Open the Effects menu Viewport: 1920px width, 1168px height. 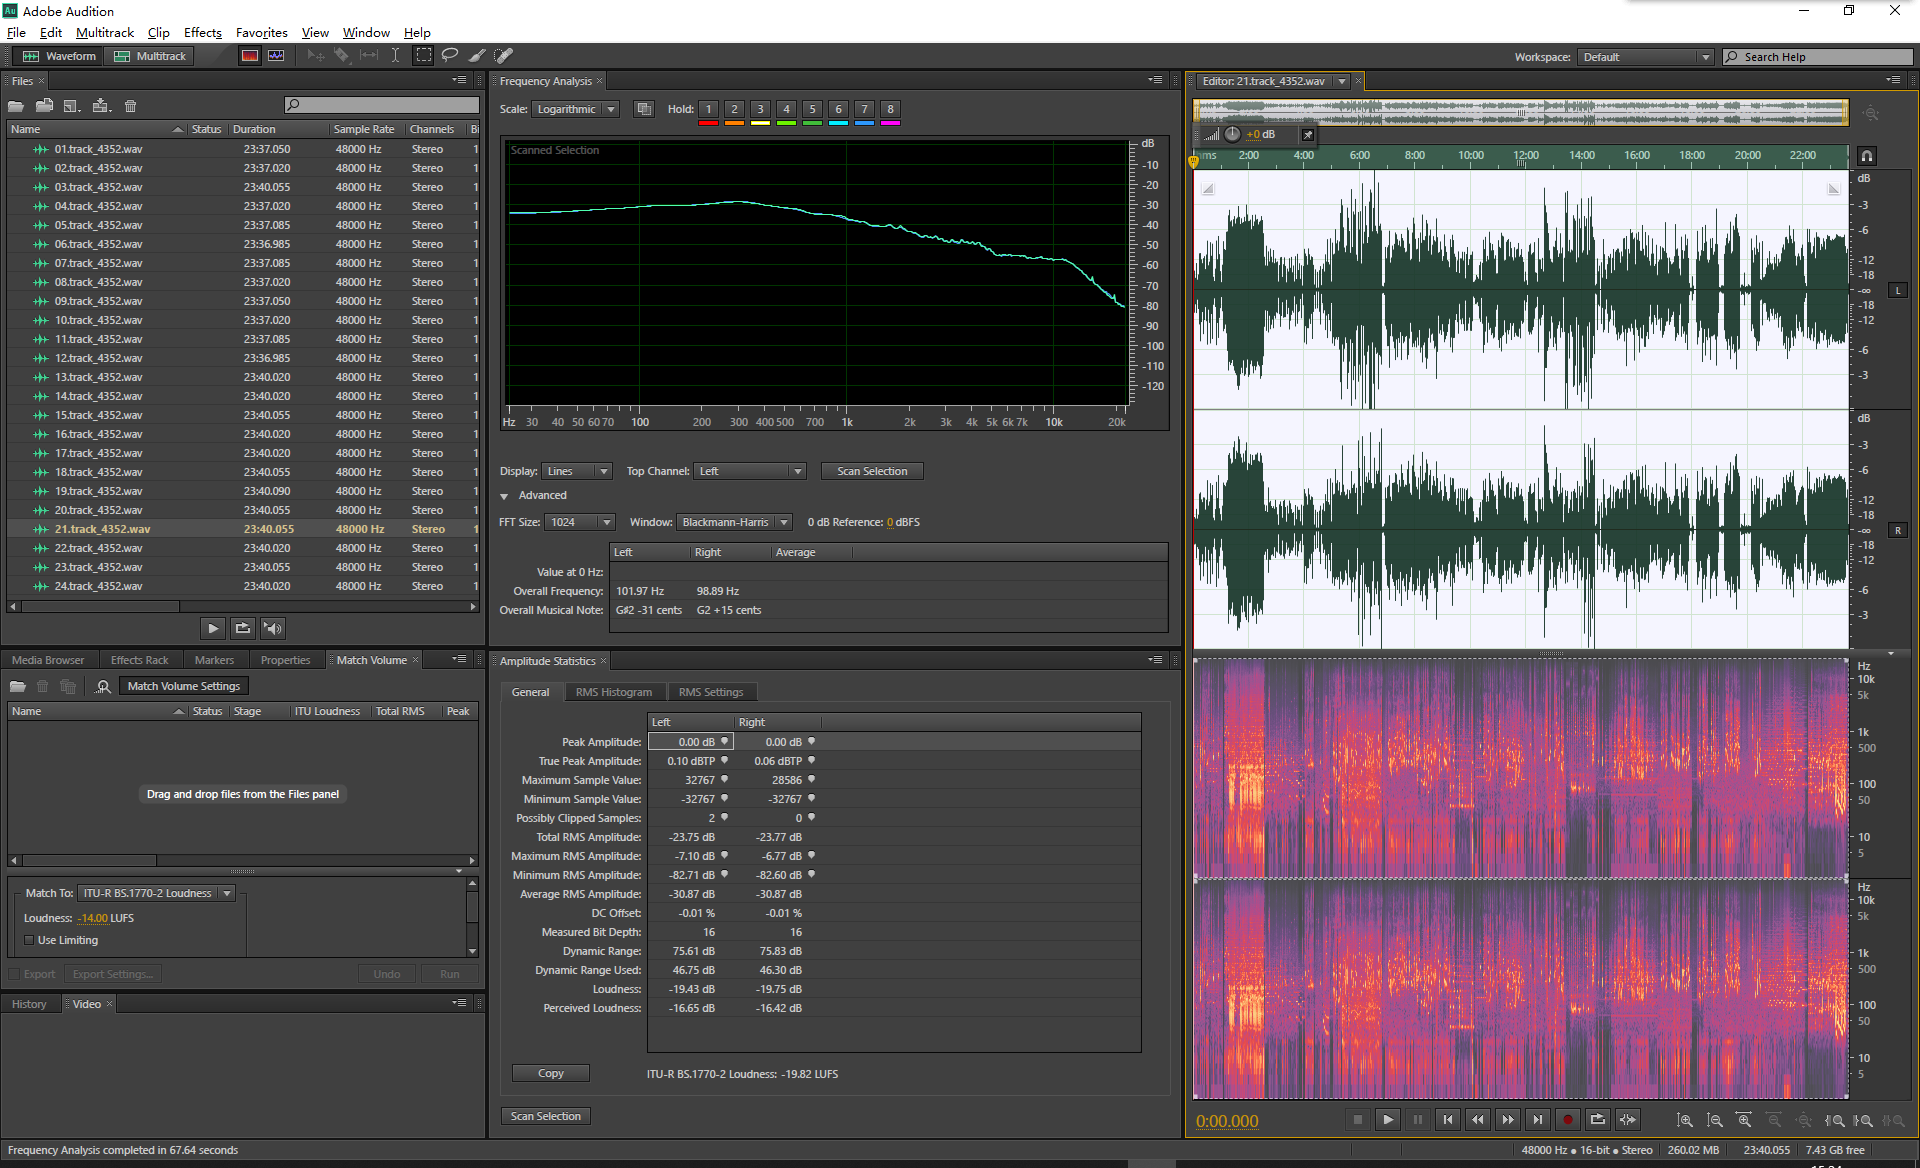(x=203, y=32)
